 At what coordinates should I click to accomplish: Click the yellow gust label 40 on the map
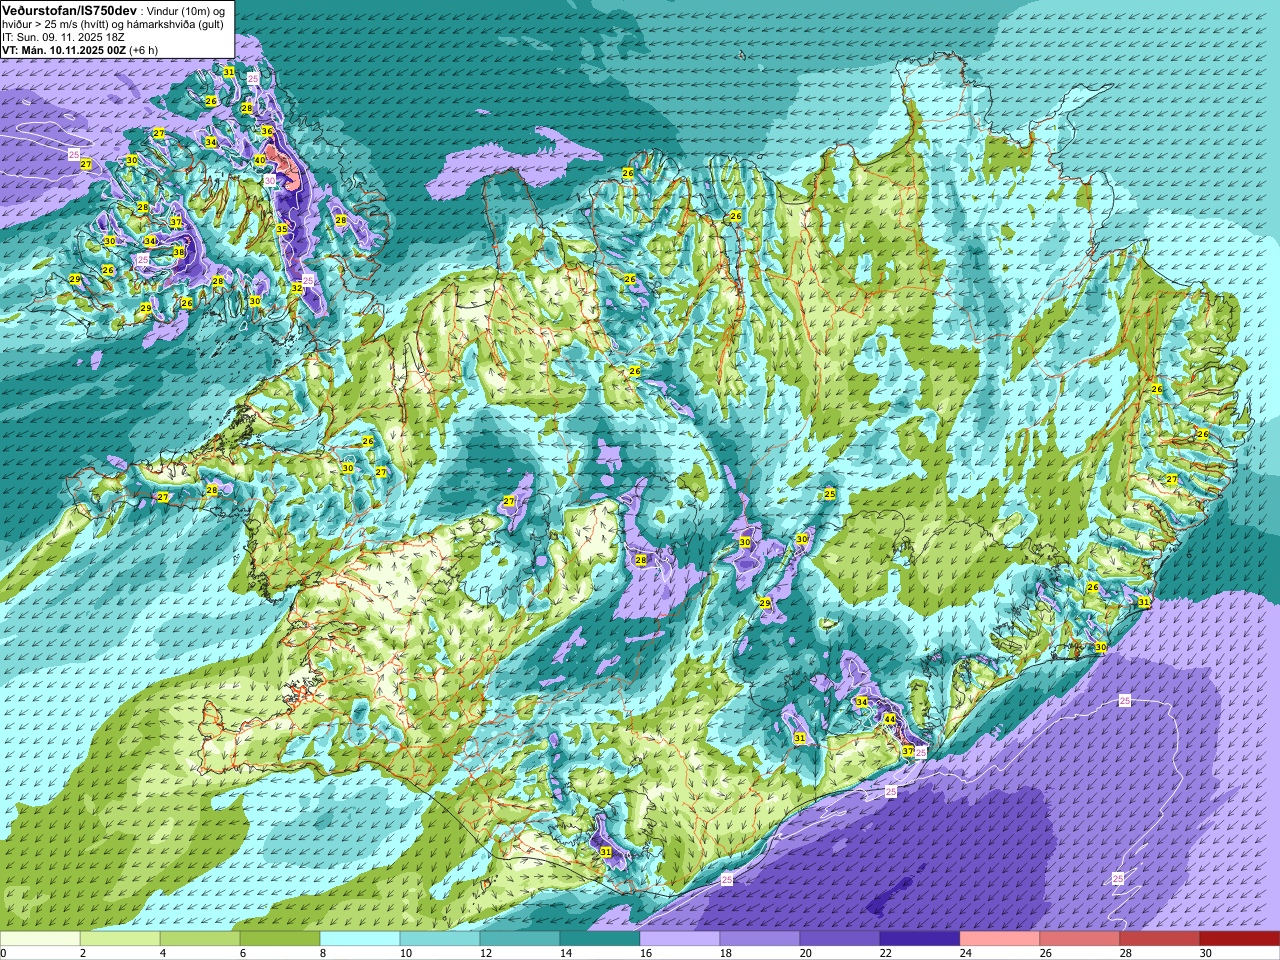point(259,160)
